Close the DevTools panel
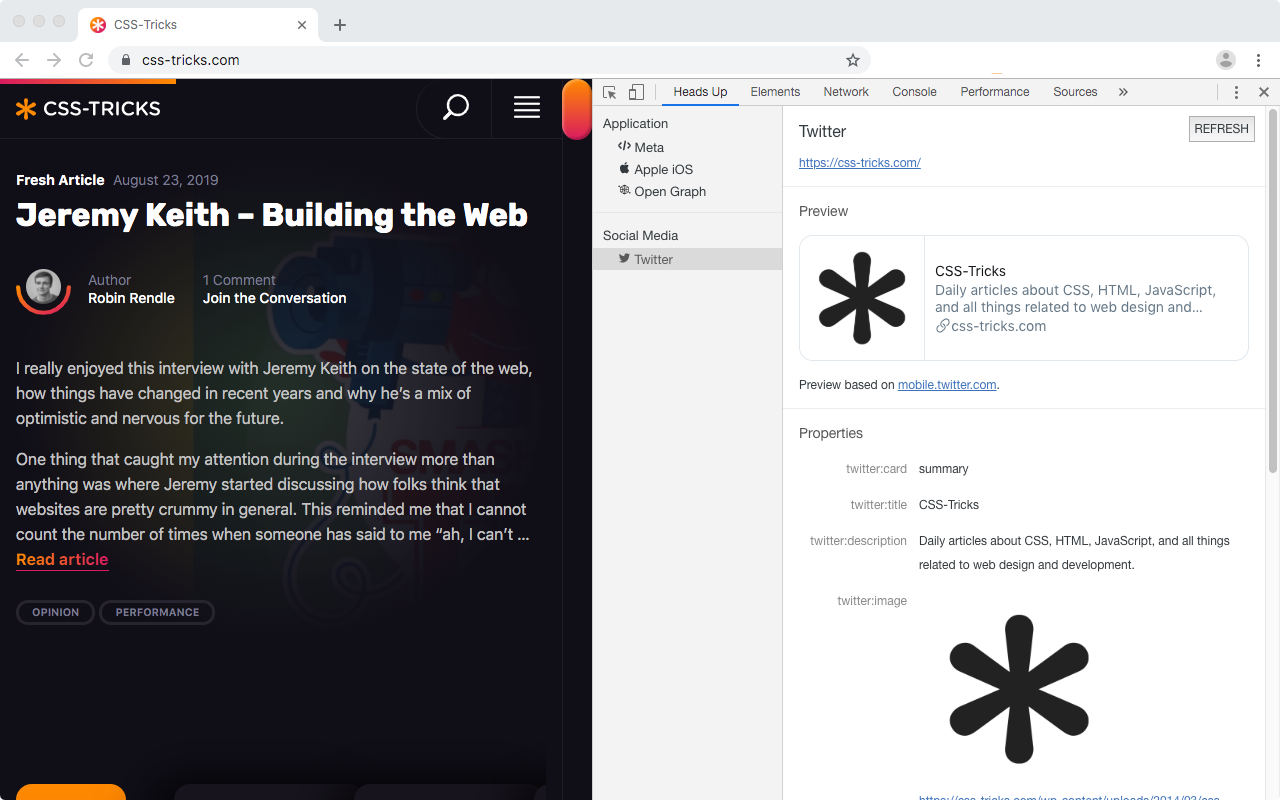Viewport: 1280px width, 800px height. click(1264, 92)
